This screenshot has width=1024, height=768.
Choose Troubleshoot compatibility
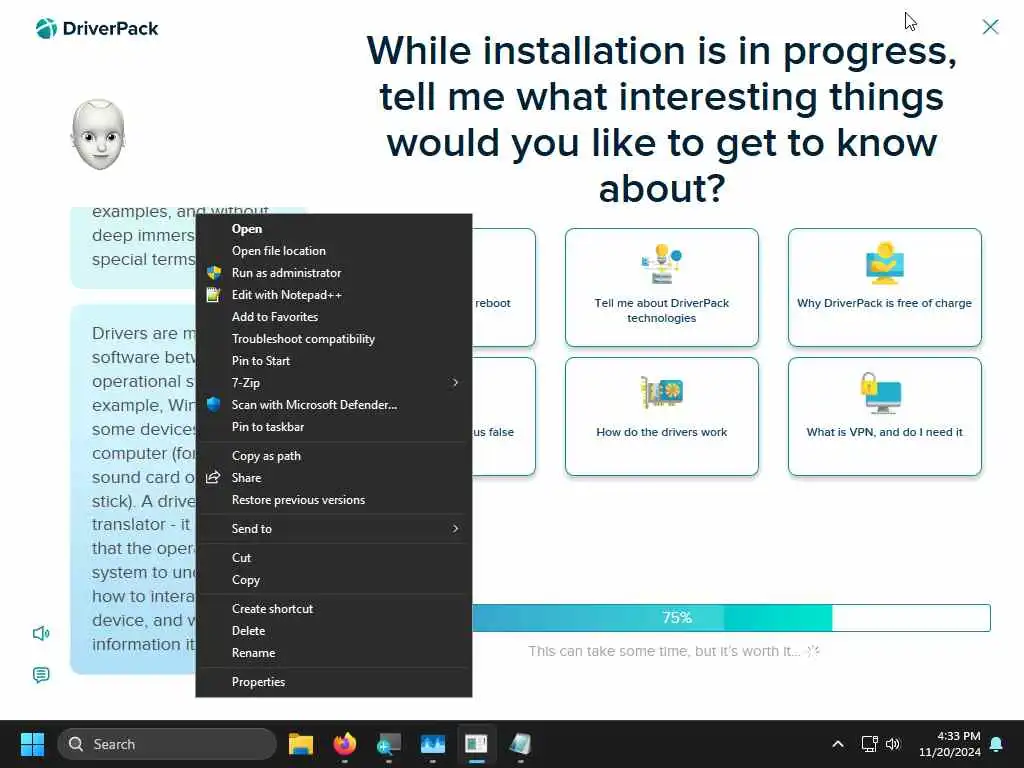click(334, 339)
